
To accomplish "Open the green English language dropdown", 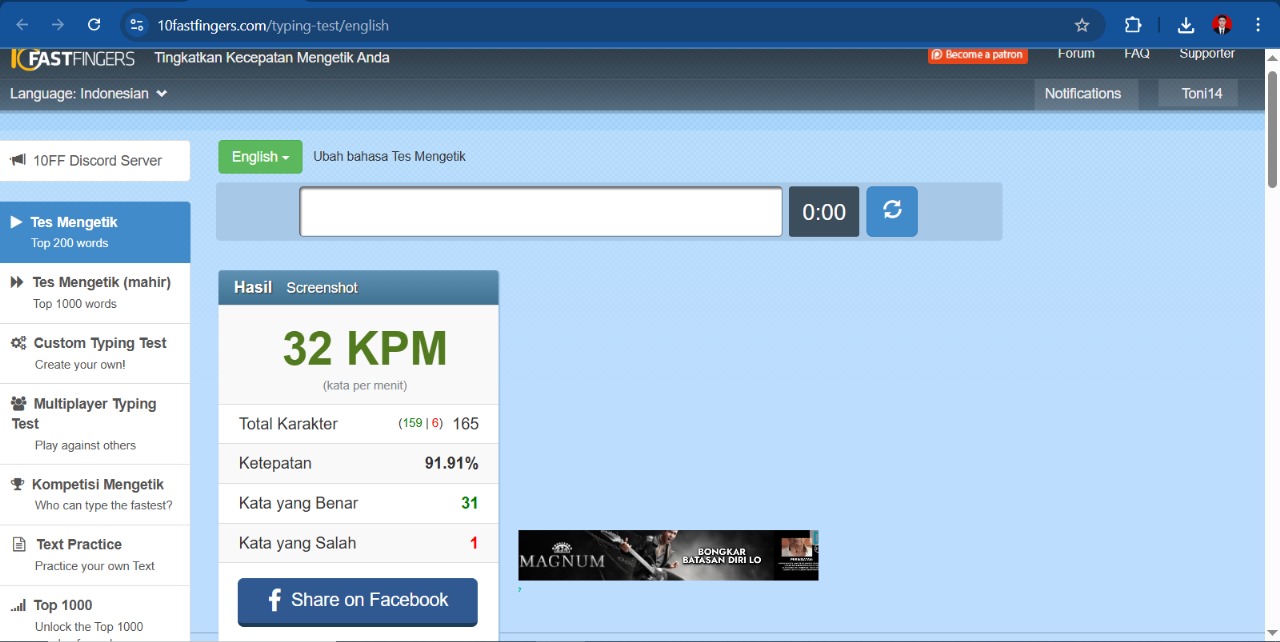I will [260, 157].
